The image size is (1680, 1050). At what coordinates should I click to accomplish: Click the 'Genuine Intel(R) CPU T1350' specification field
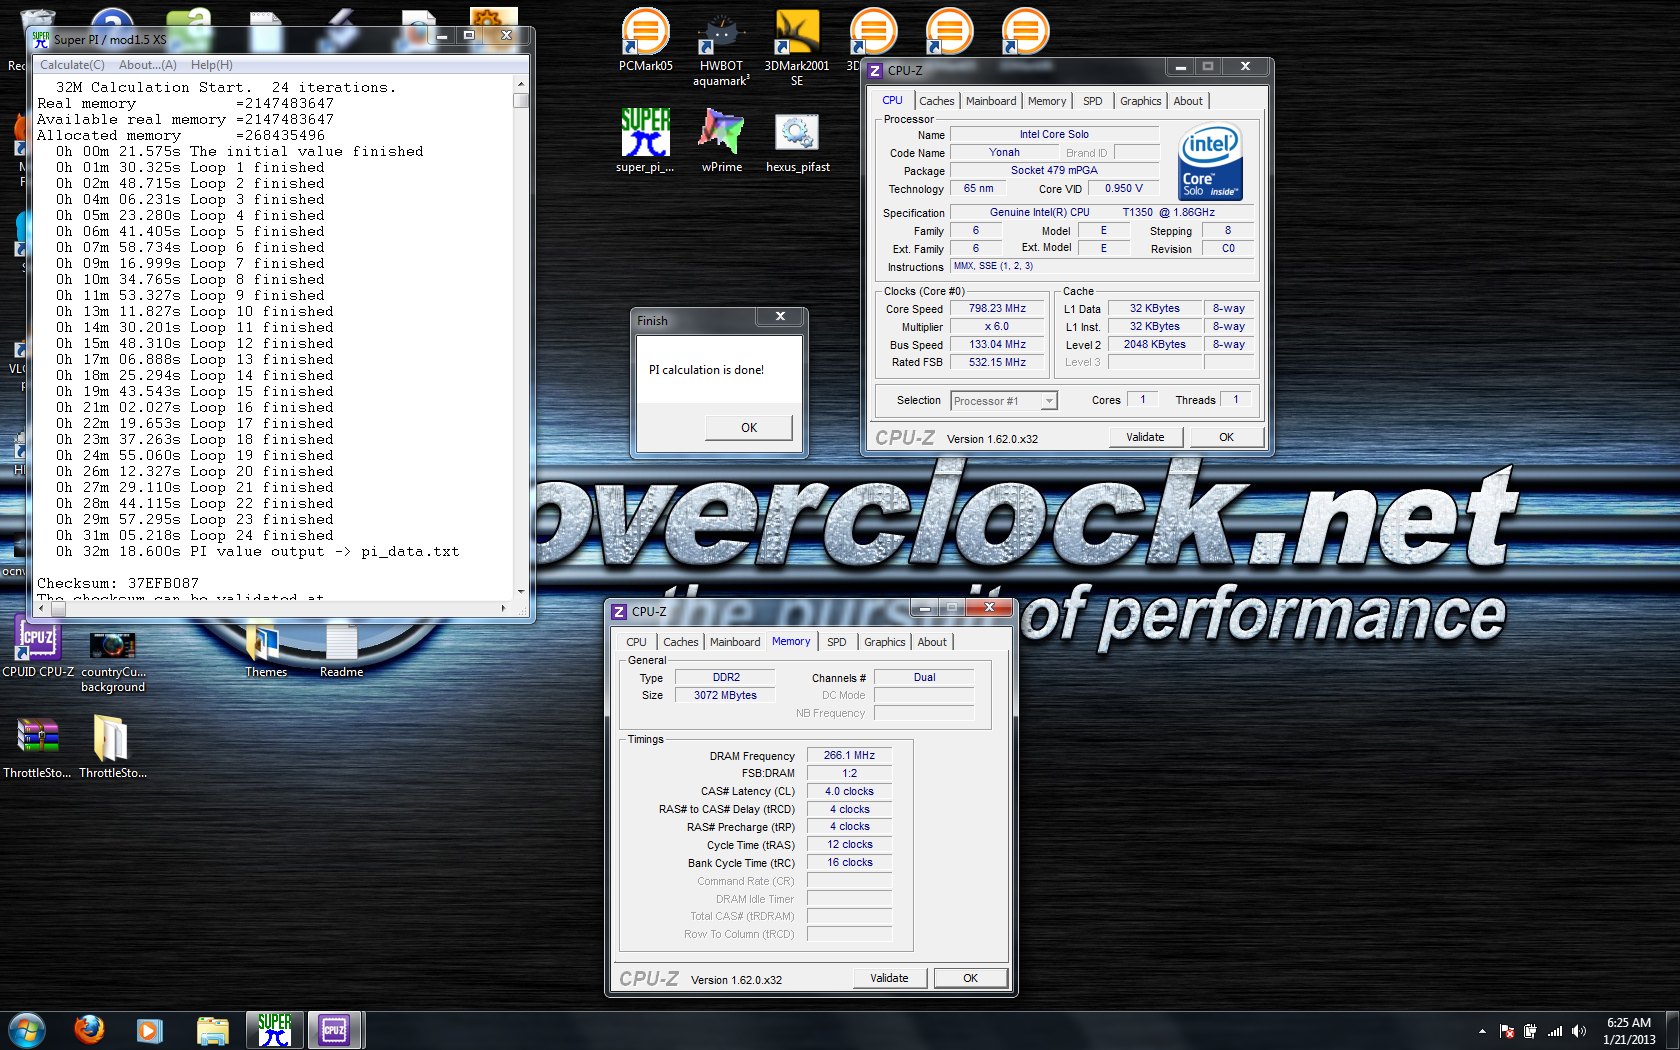(x=1102, y=213)
